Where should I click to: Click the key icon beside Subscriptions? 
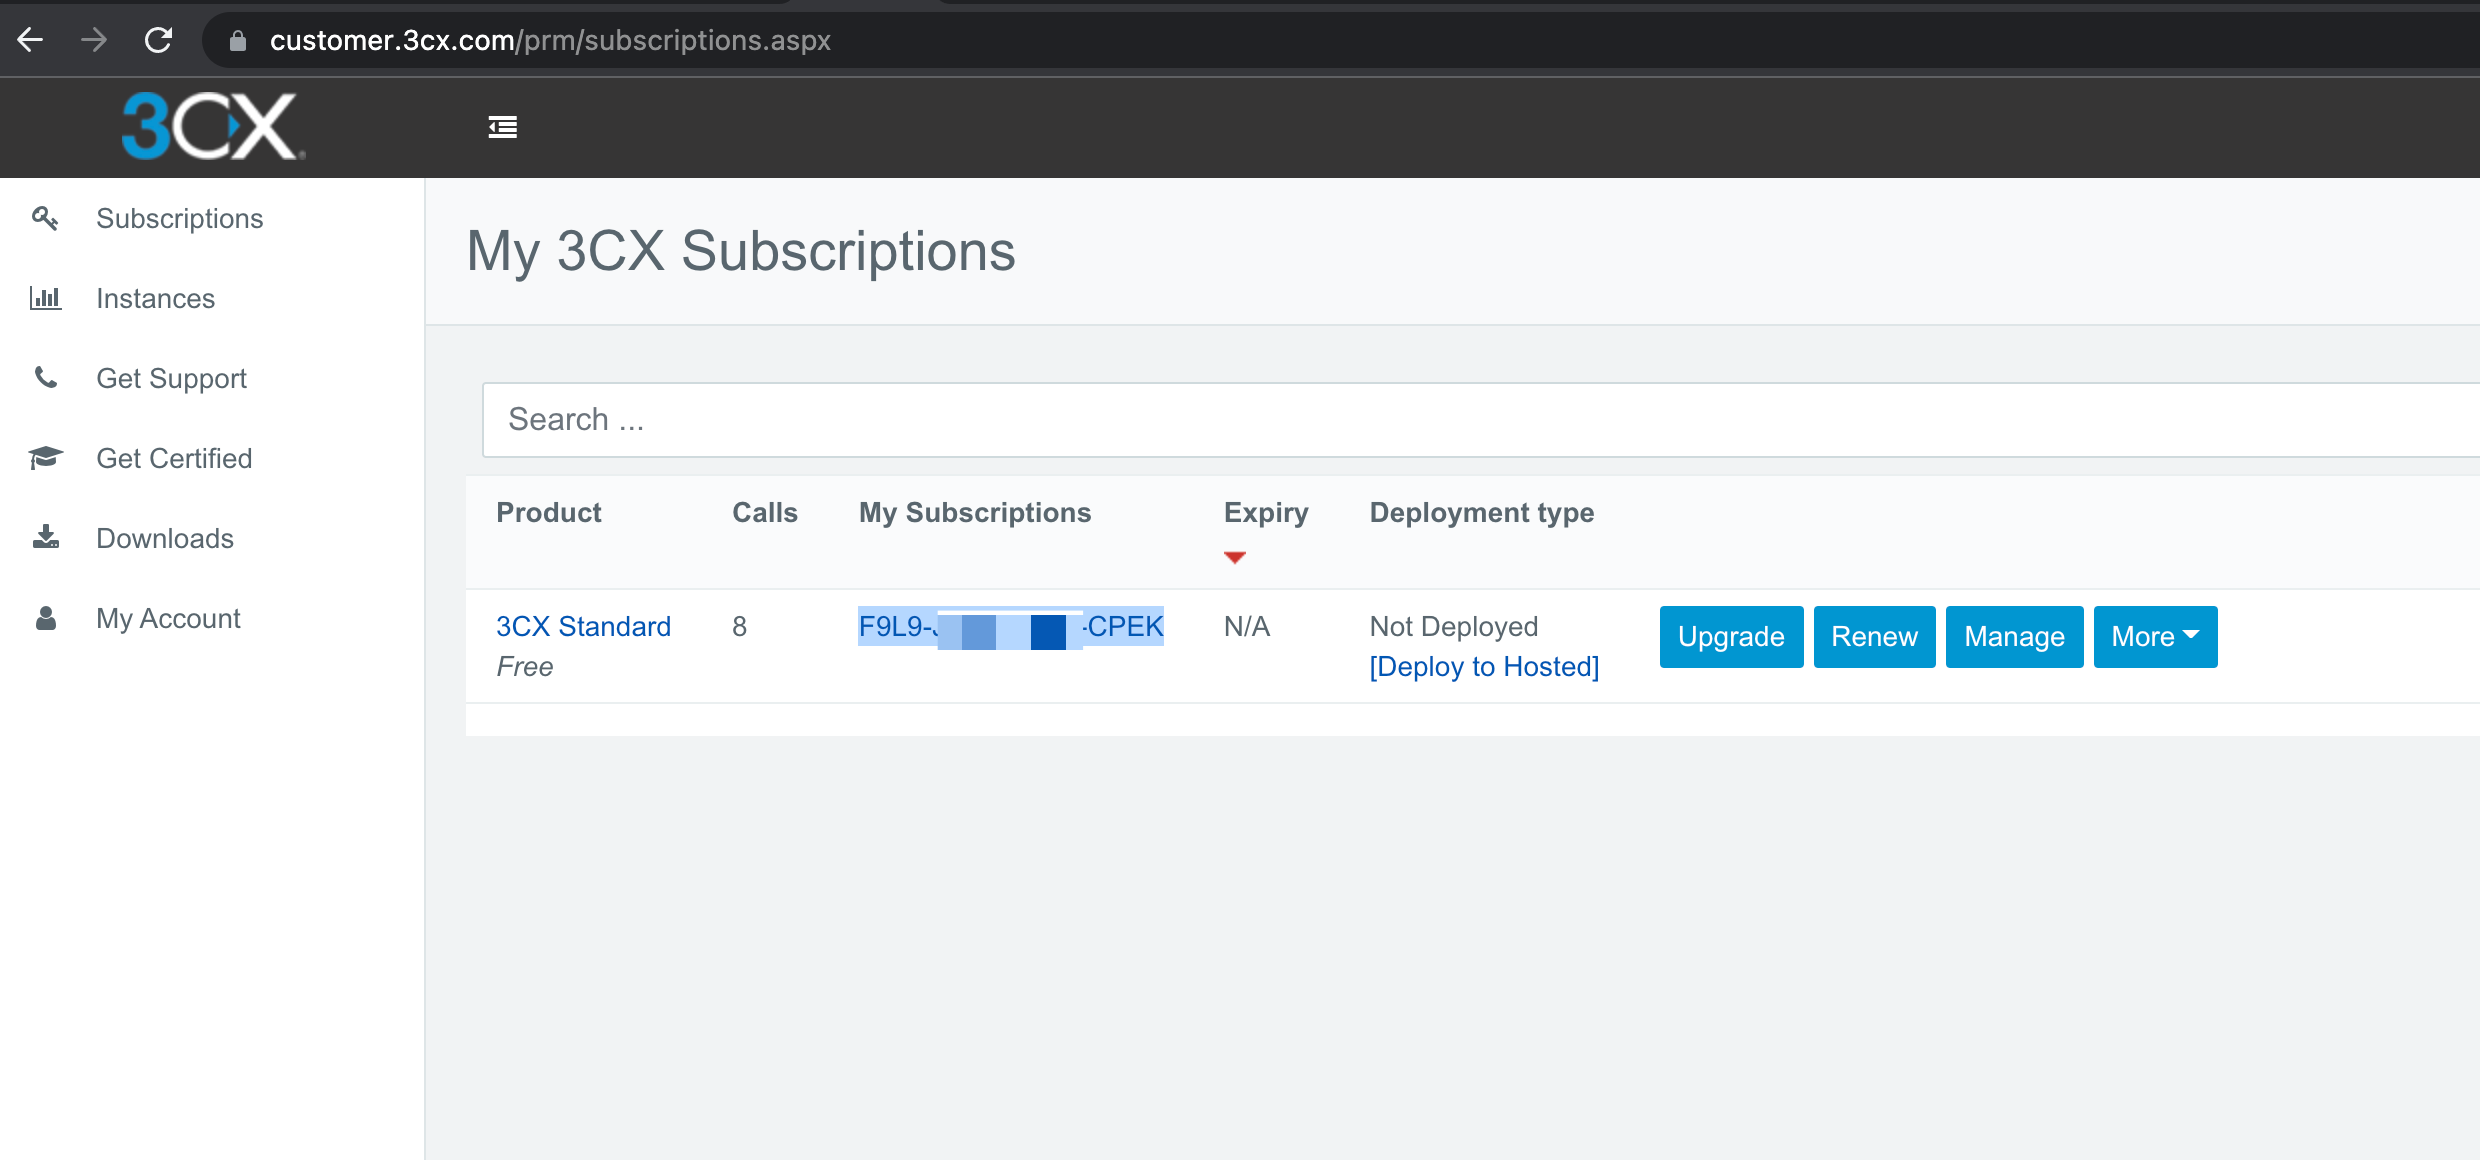pyautogui.click(x=45, y=218)
